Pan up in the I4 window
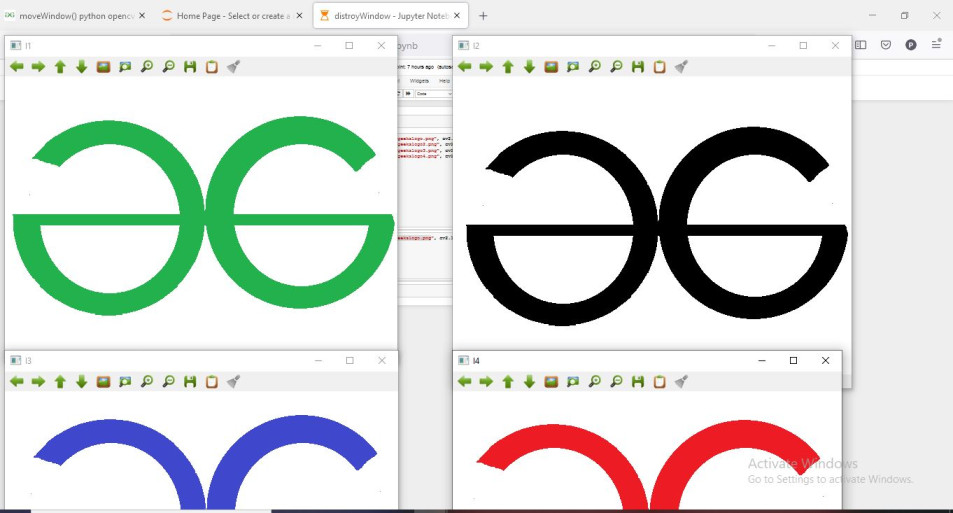The height and width of the screenshot is (513, 953). (508, 382)
